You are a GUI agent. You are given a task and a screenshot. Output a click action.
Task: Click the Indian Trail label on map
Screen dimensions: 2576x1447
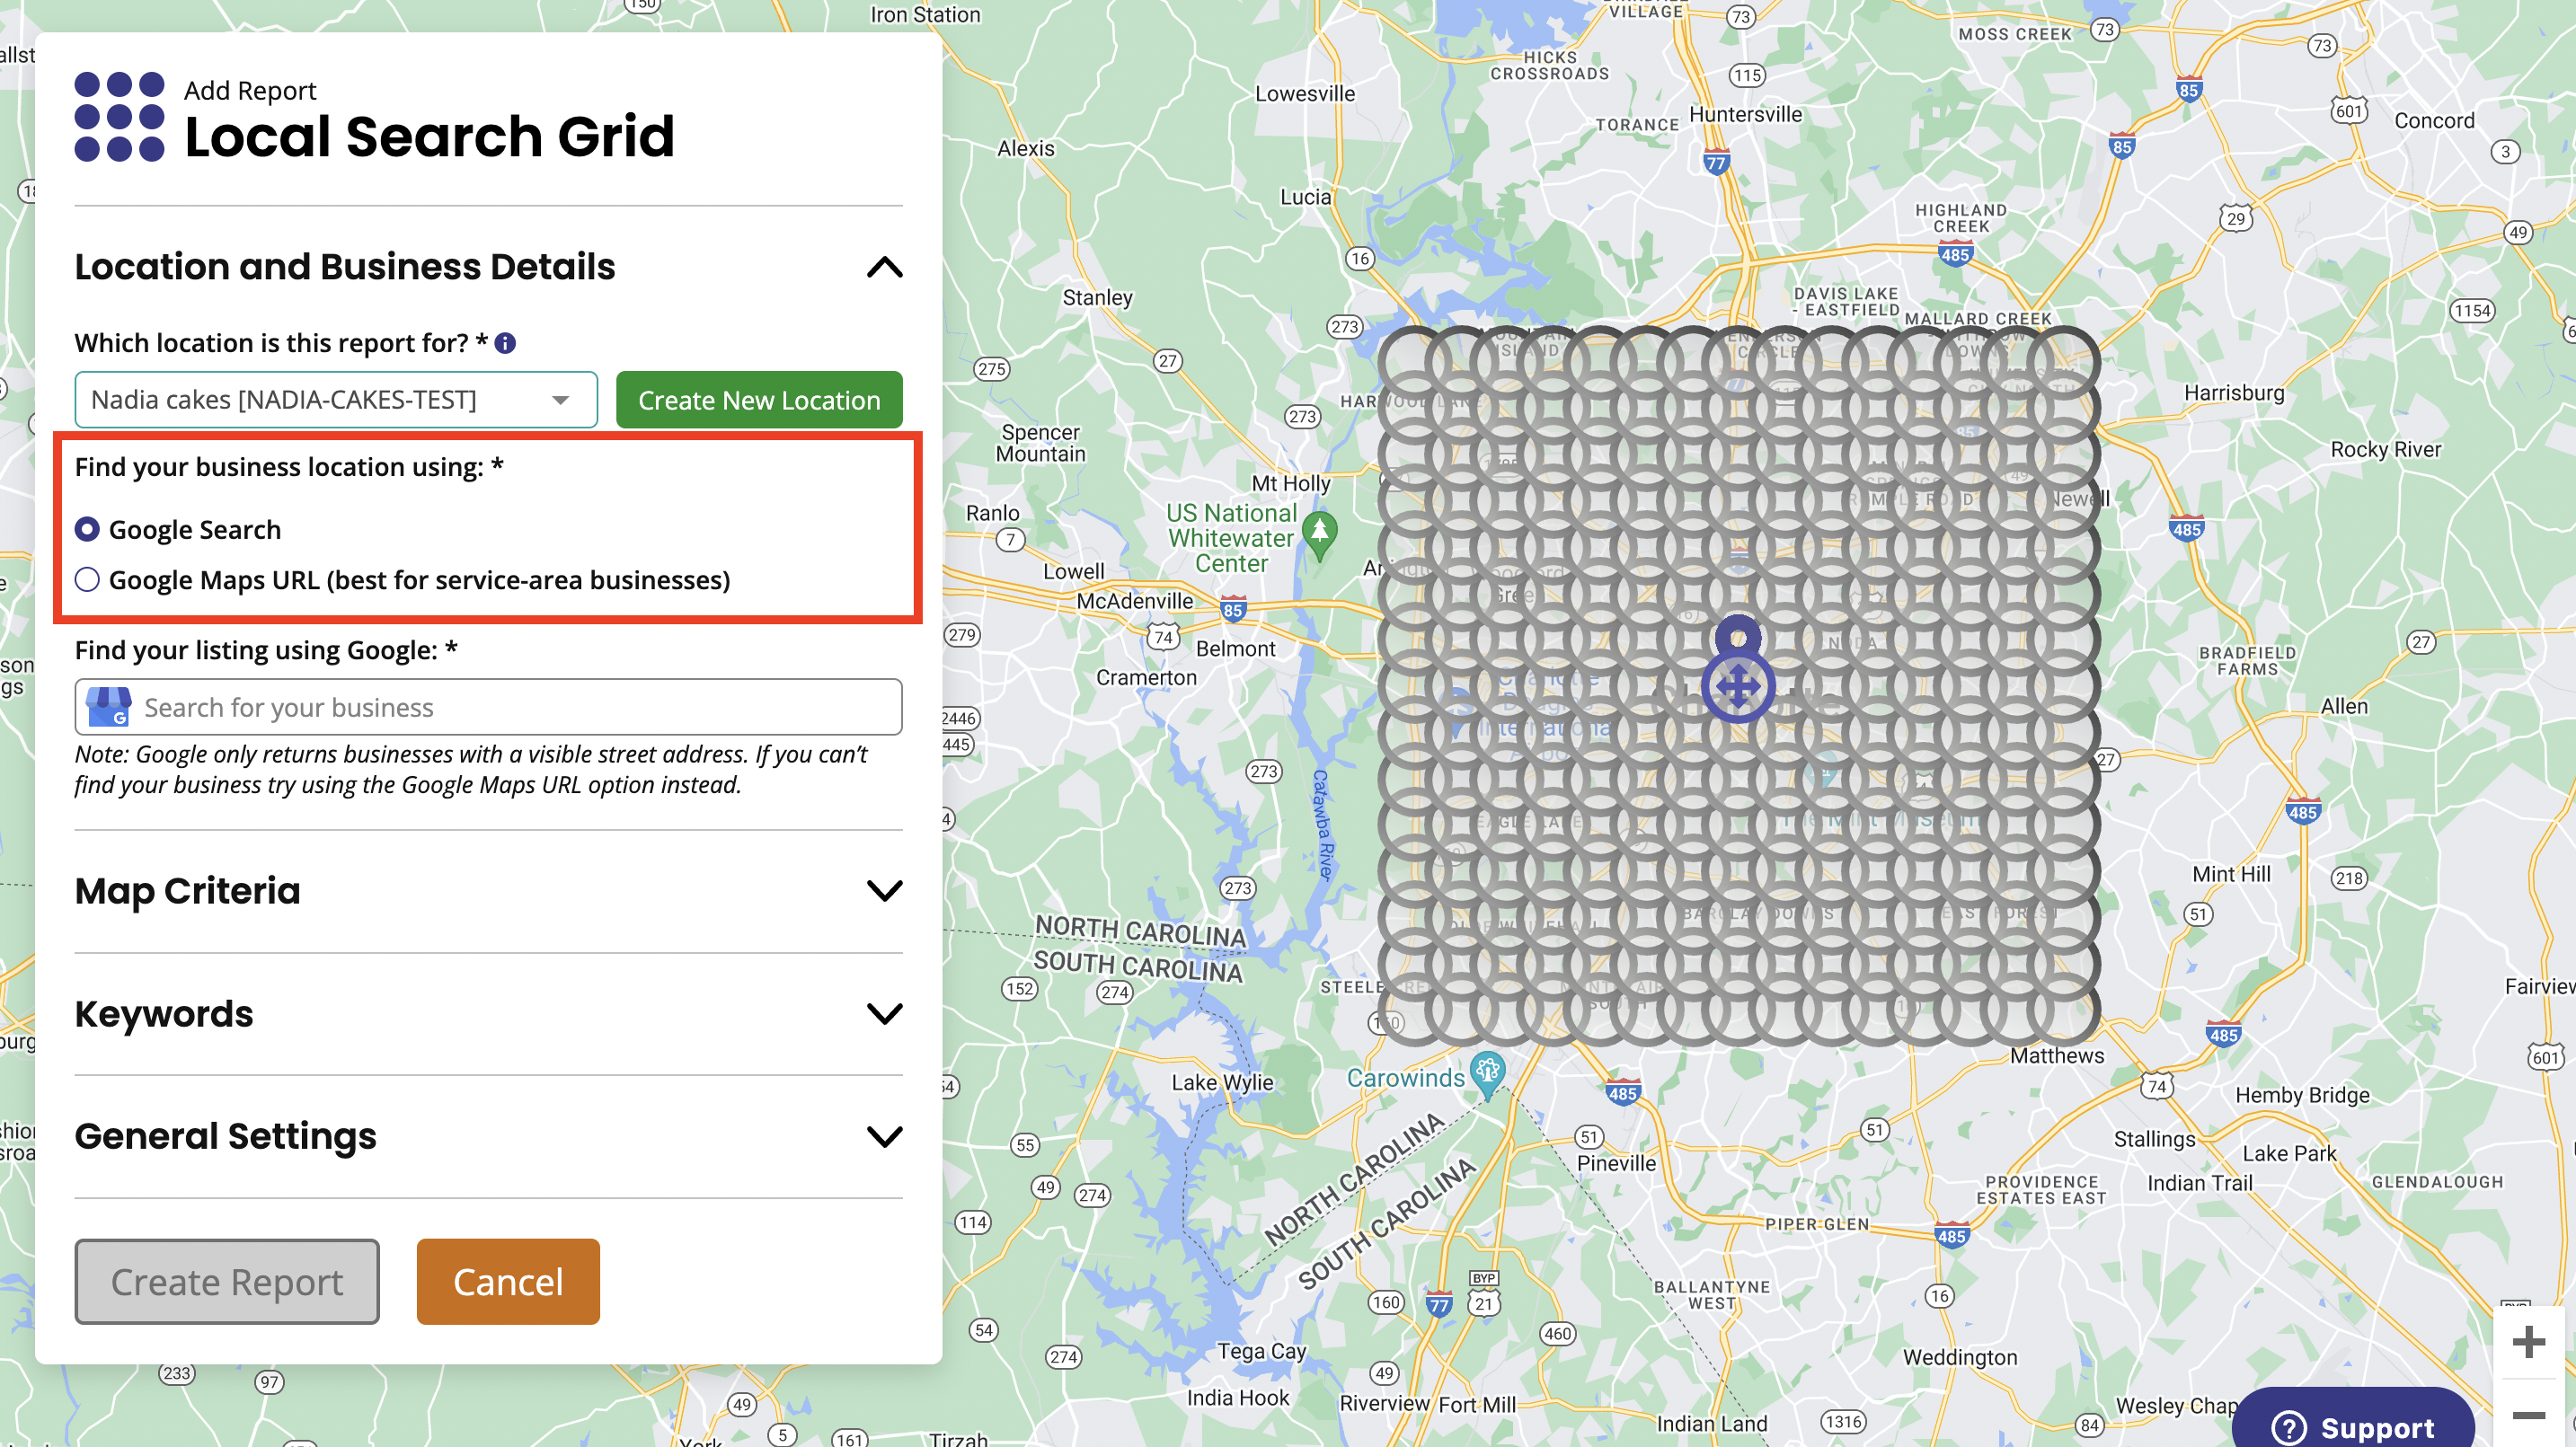coord(2200,1183)
